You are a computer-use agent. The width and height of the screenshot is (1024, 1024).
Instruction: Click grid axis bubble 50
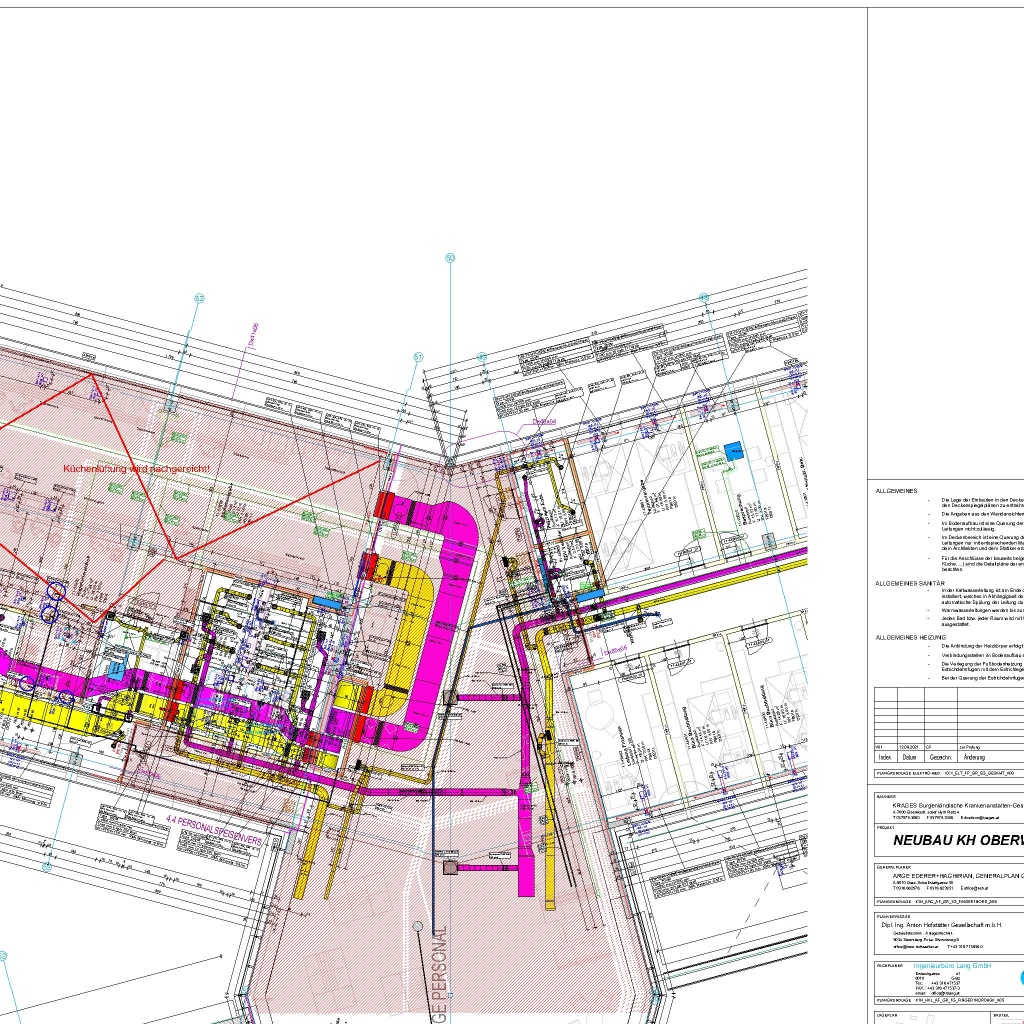click(x=450, y=258)
